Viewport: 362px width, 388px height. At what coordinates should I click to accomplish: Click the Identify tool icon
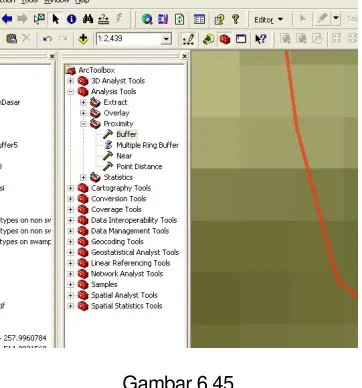71,19
